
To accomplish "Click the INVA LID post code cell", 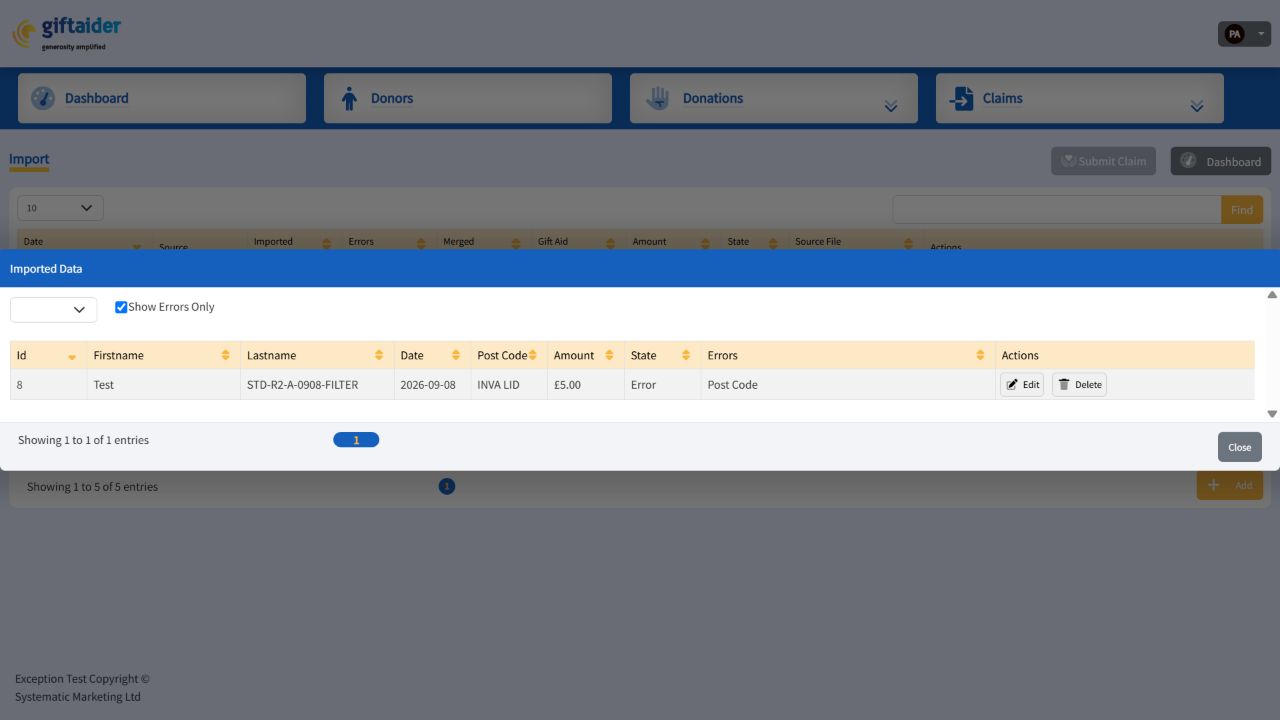I will point(509,385).
